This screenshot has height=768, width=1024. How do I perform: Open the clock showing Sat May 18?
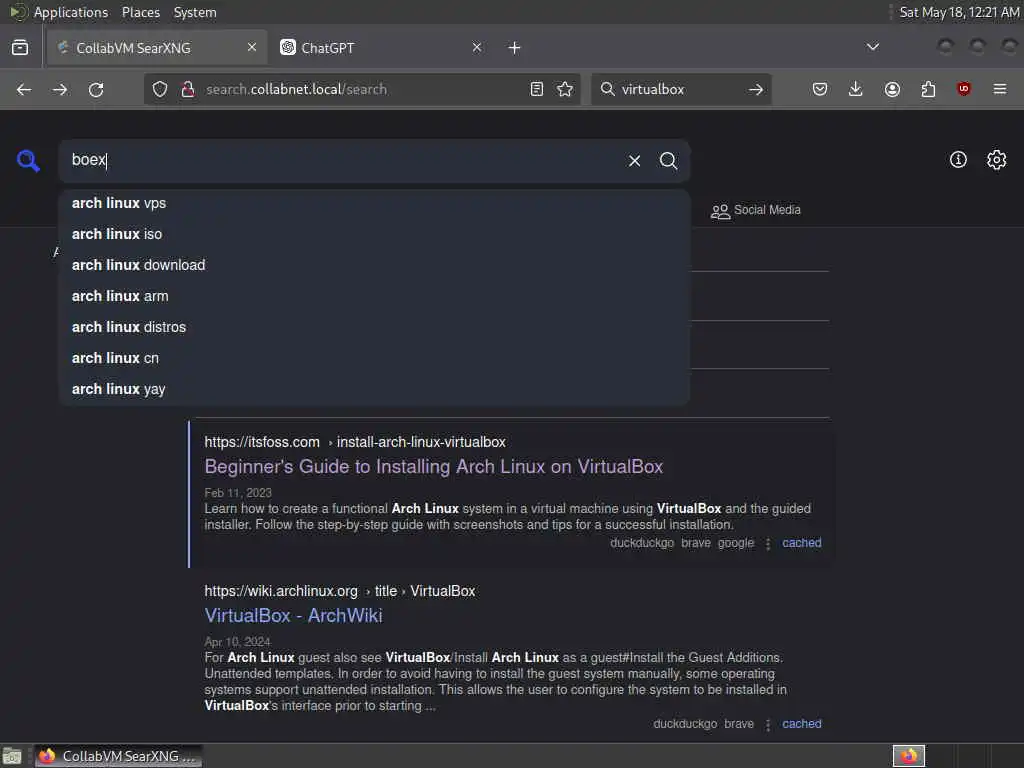point(959,12)
